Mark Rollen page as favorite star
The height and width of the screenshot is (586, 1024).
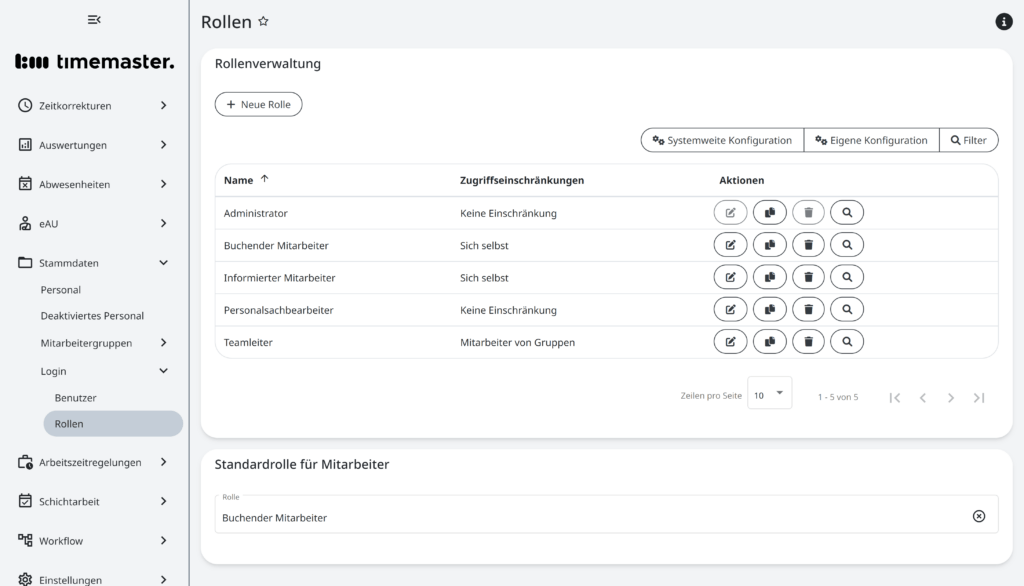[x=264, y=22]
